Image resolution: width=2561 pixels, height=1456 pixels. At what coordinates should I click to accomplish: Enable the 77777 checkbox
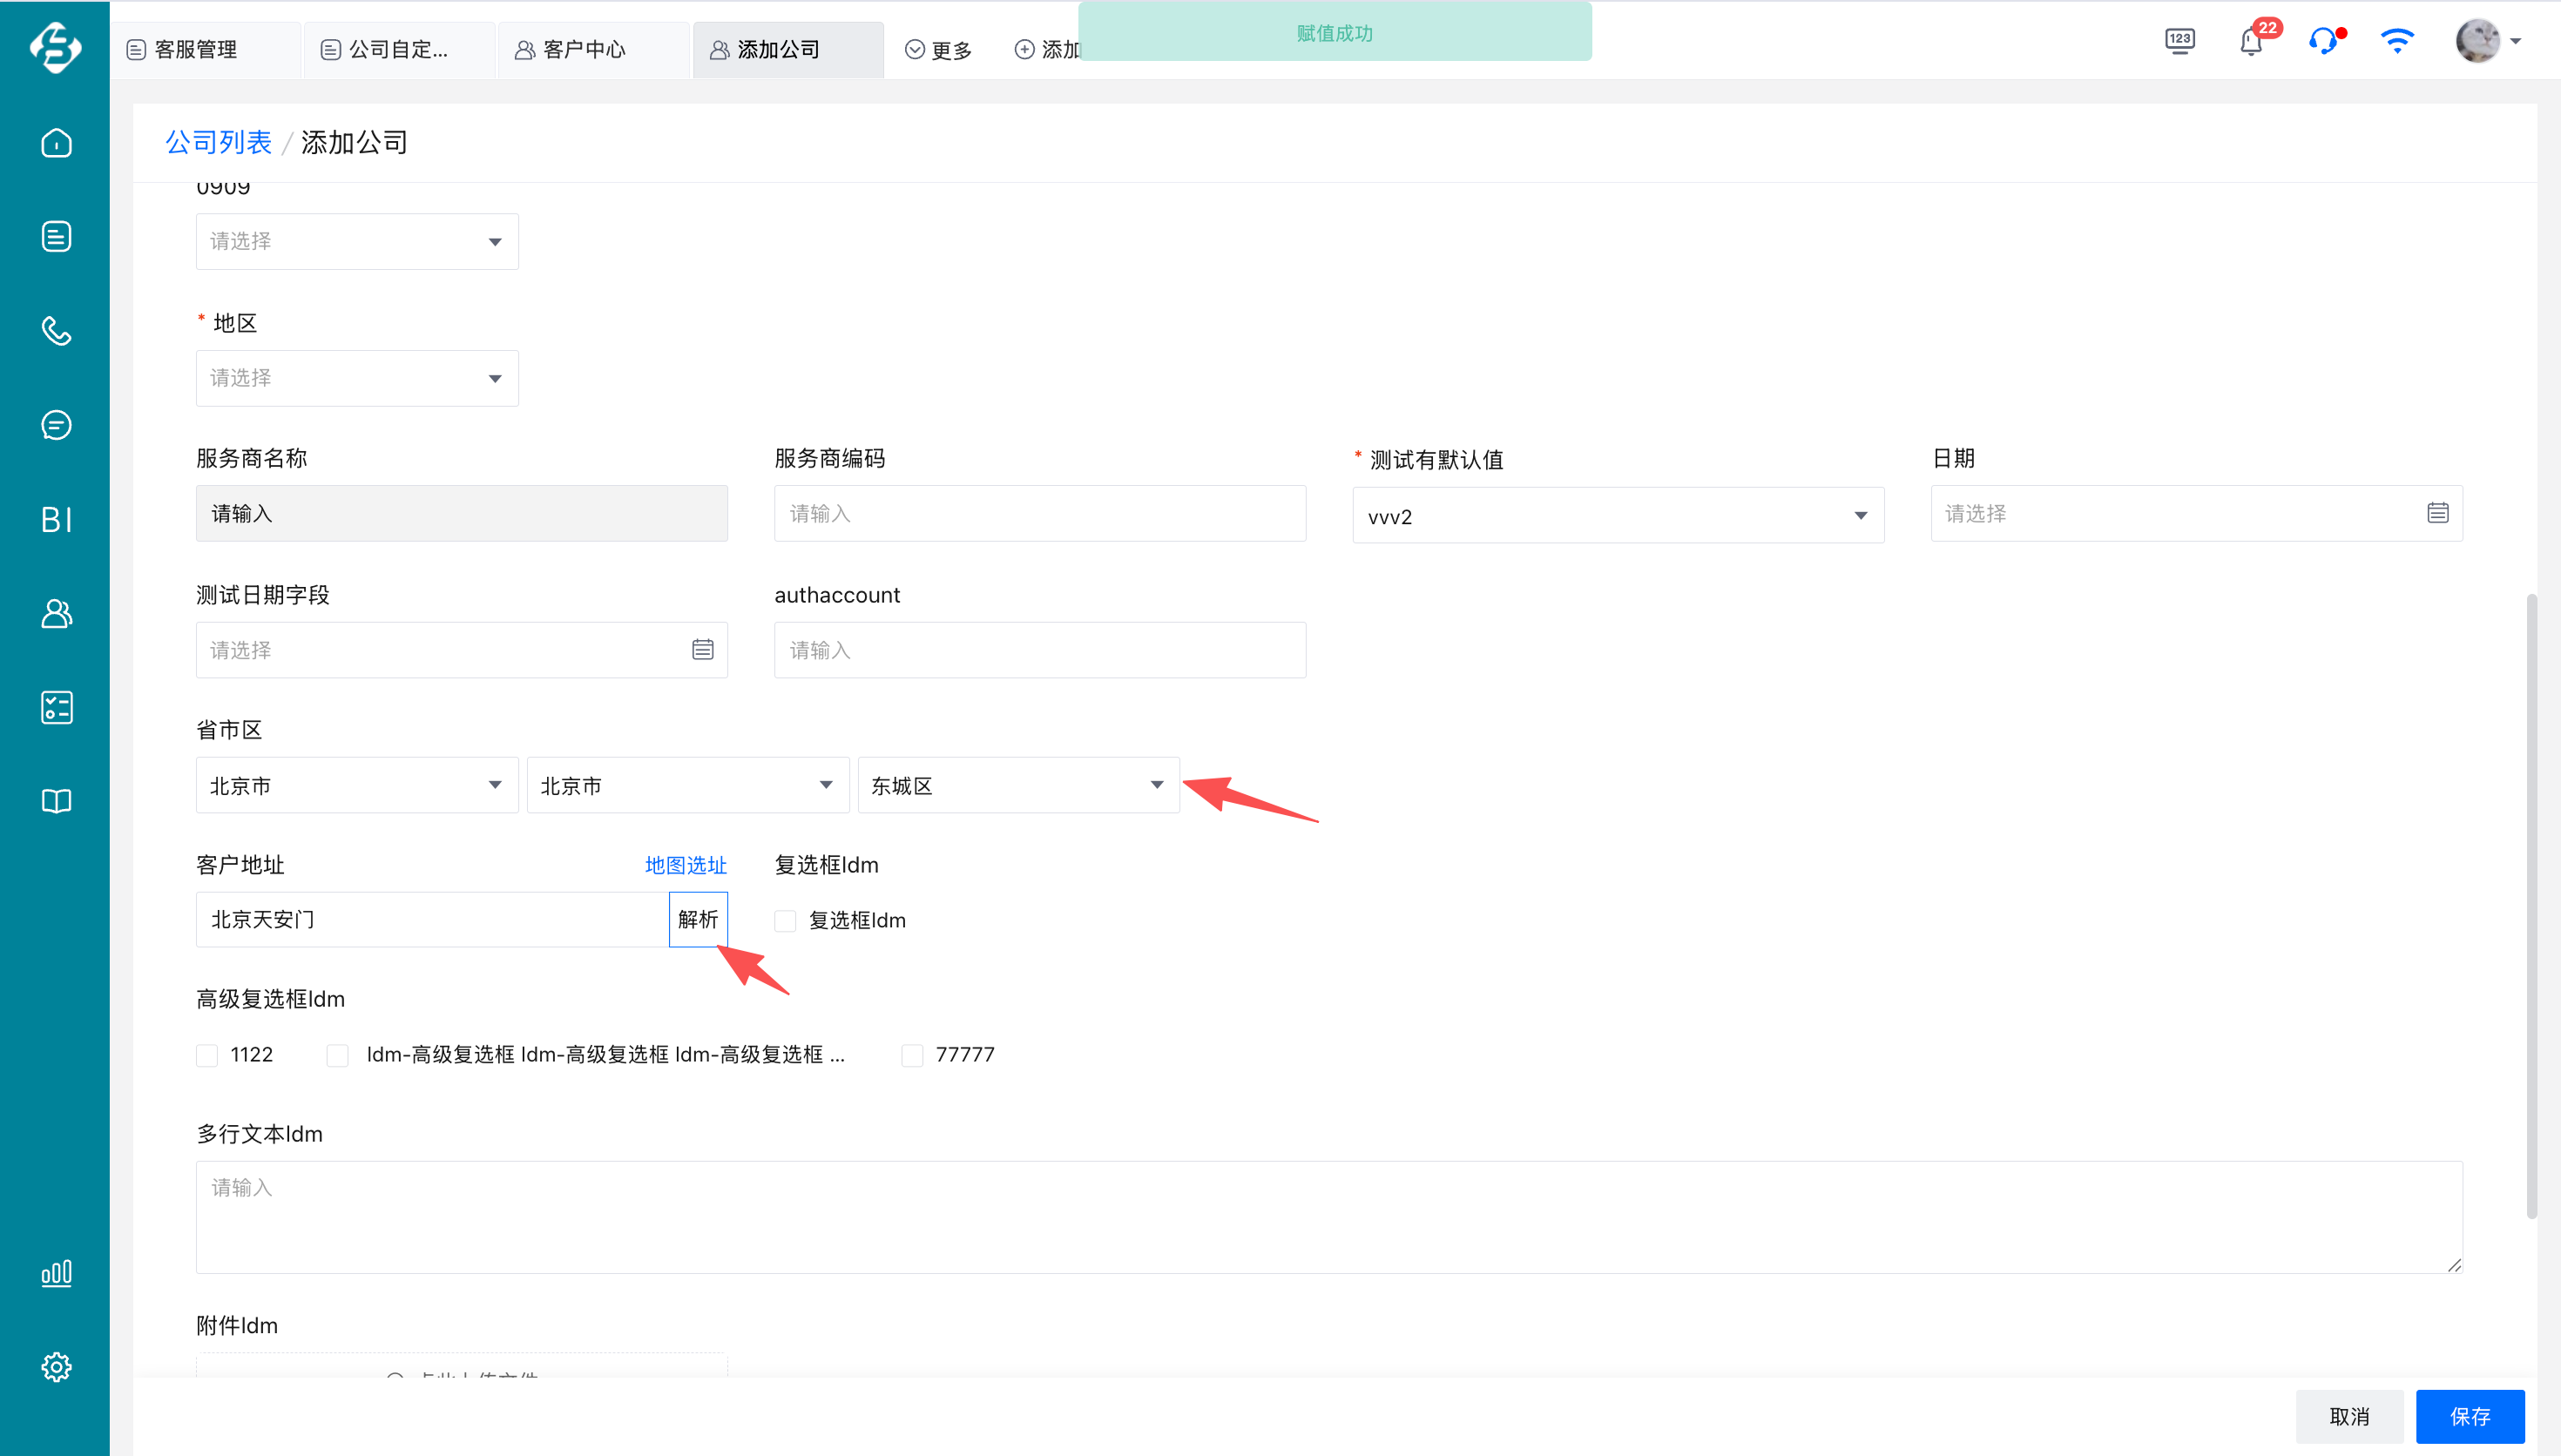[912, 1055]
